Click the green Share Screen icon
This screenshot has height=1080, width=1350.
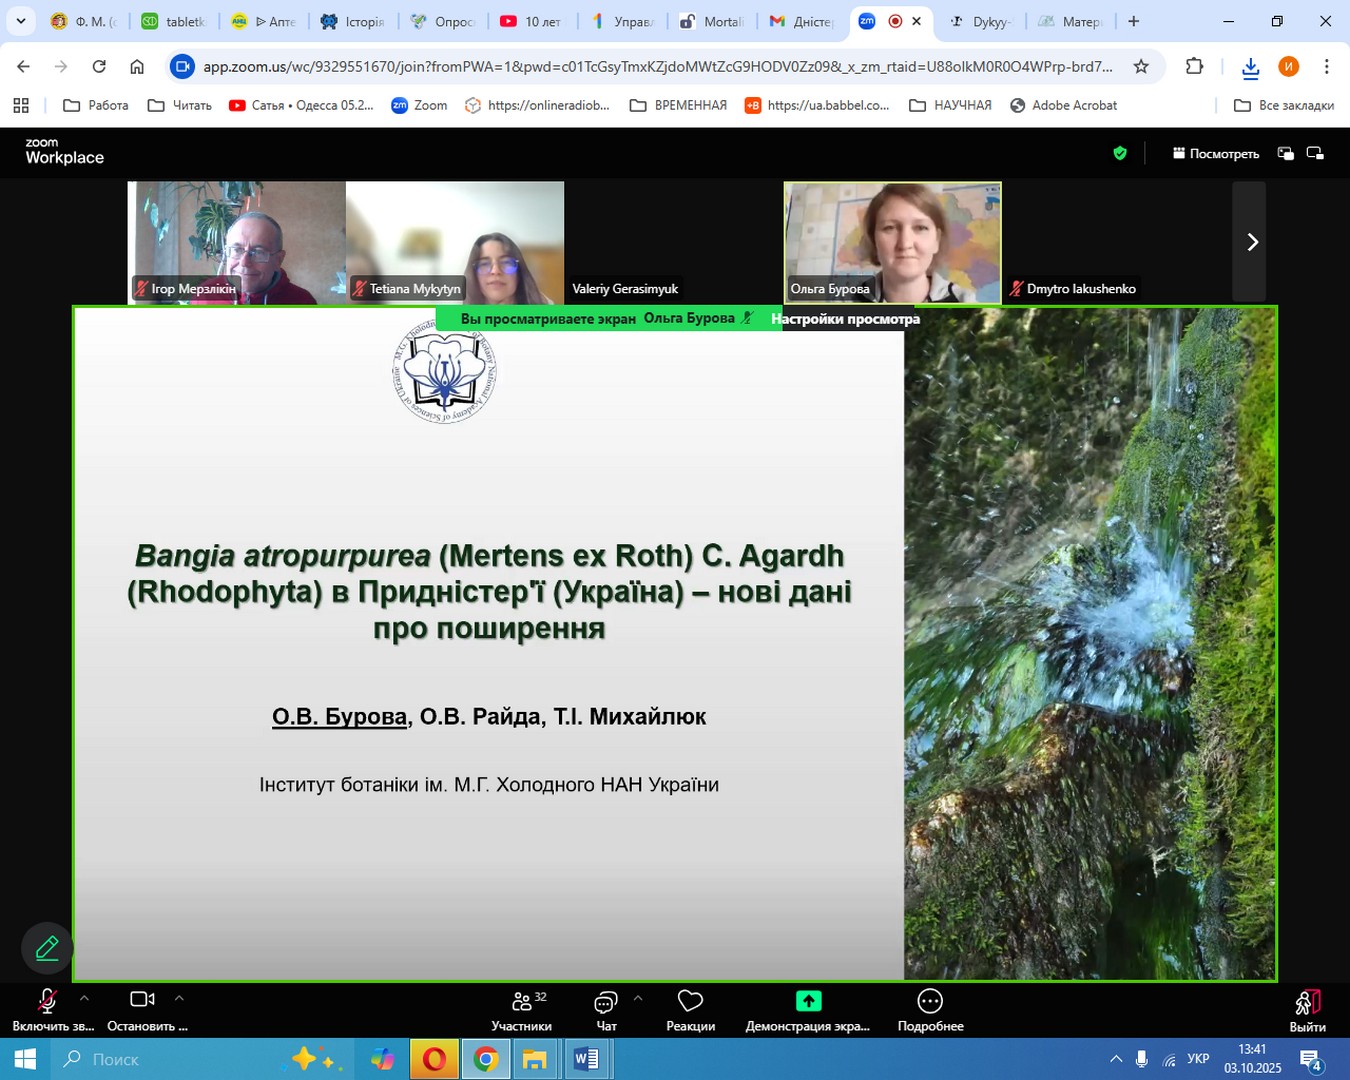(x=808, y=1001)
